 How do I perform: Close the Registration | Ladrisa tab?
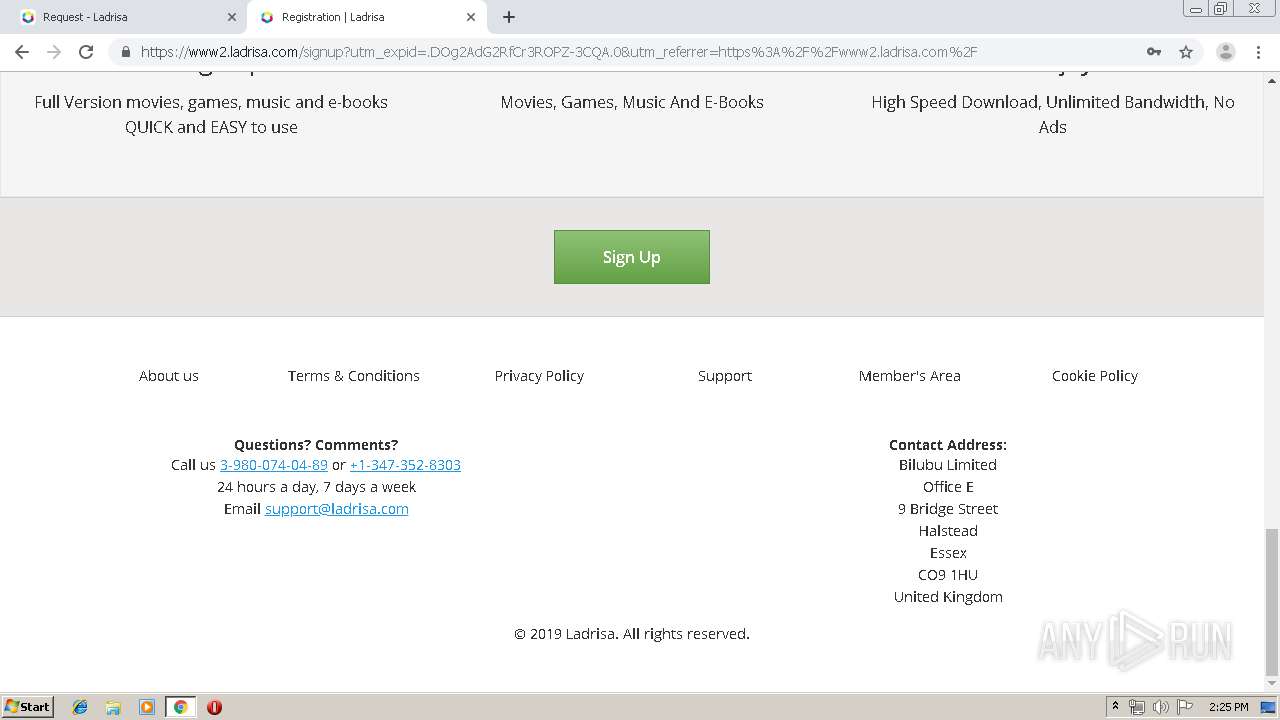(x=471, y=17)
